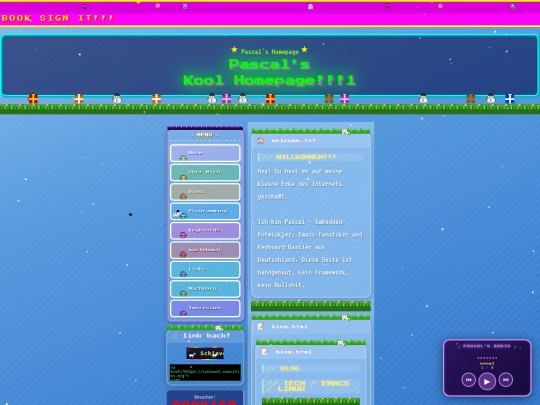Click the // BLOG heading
This screenshot has height=405, width=540.
[x=311, y=368]
